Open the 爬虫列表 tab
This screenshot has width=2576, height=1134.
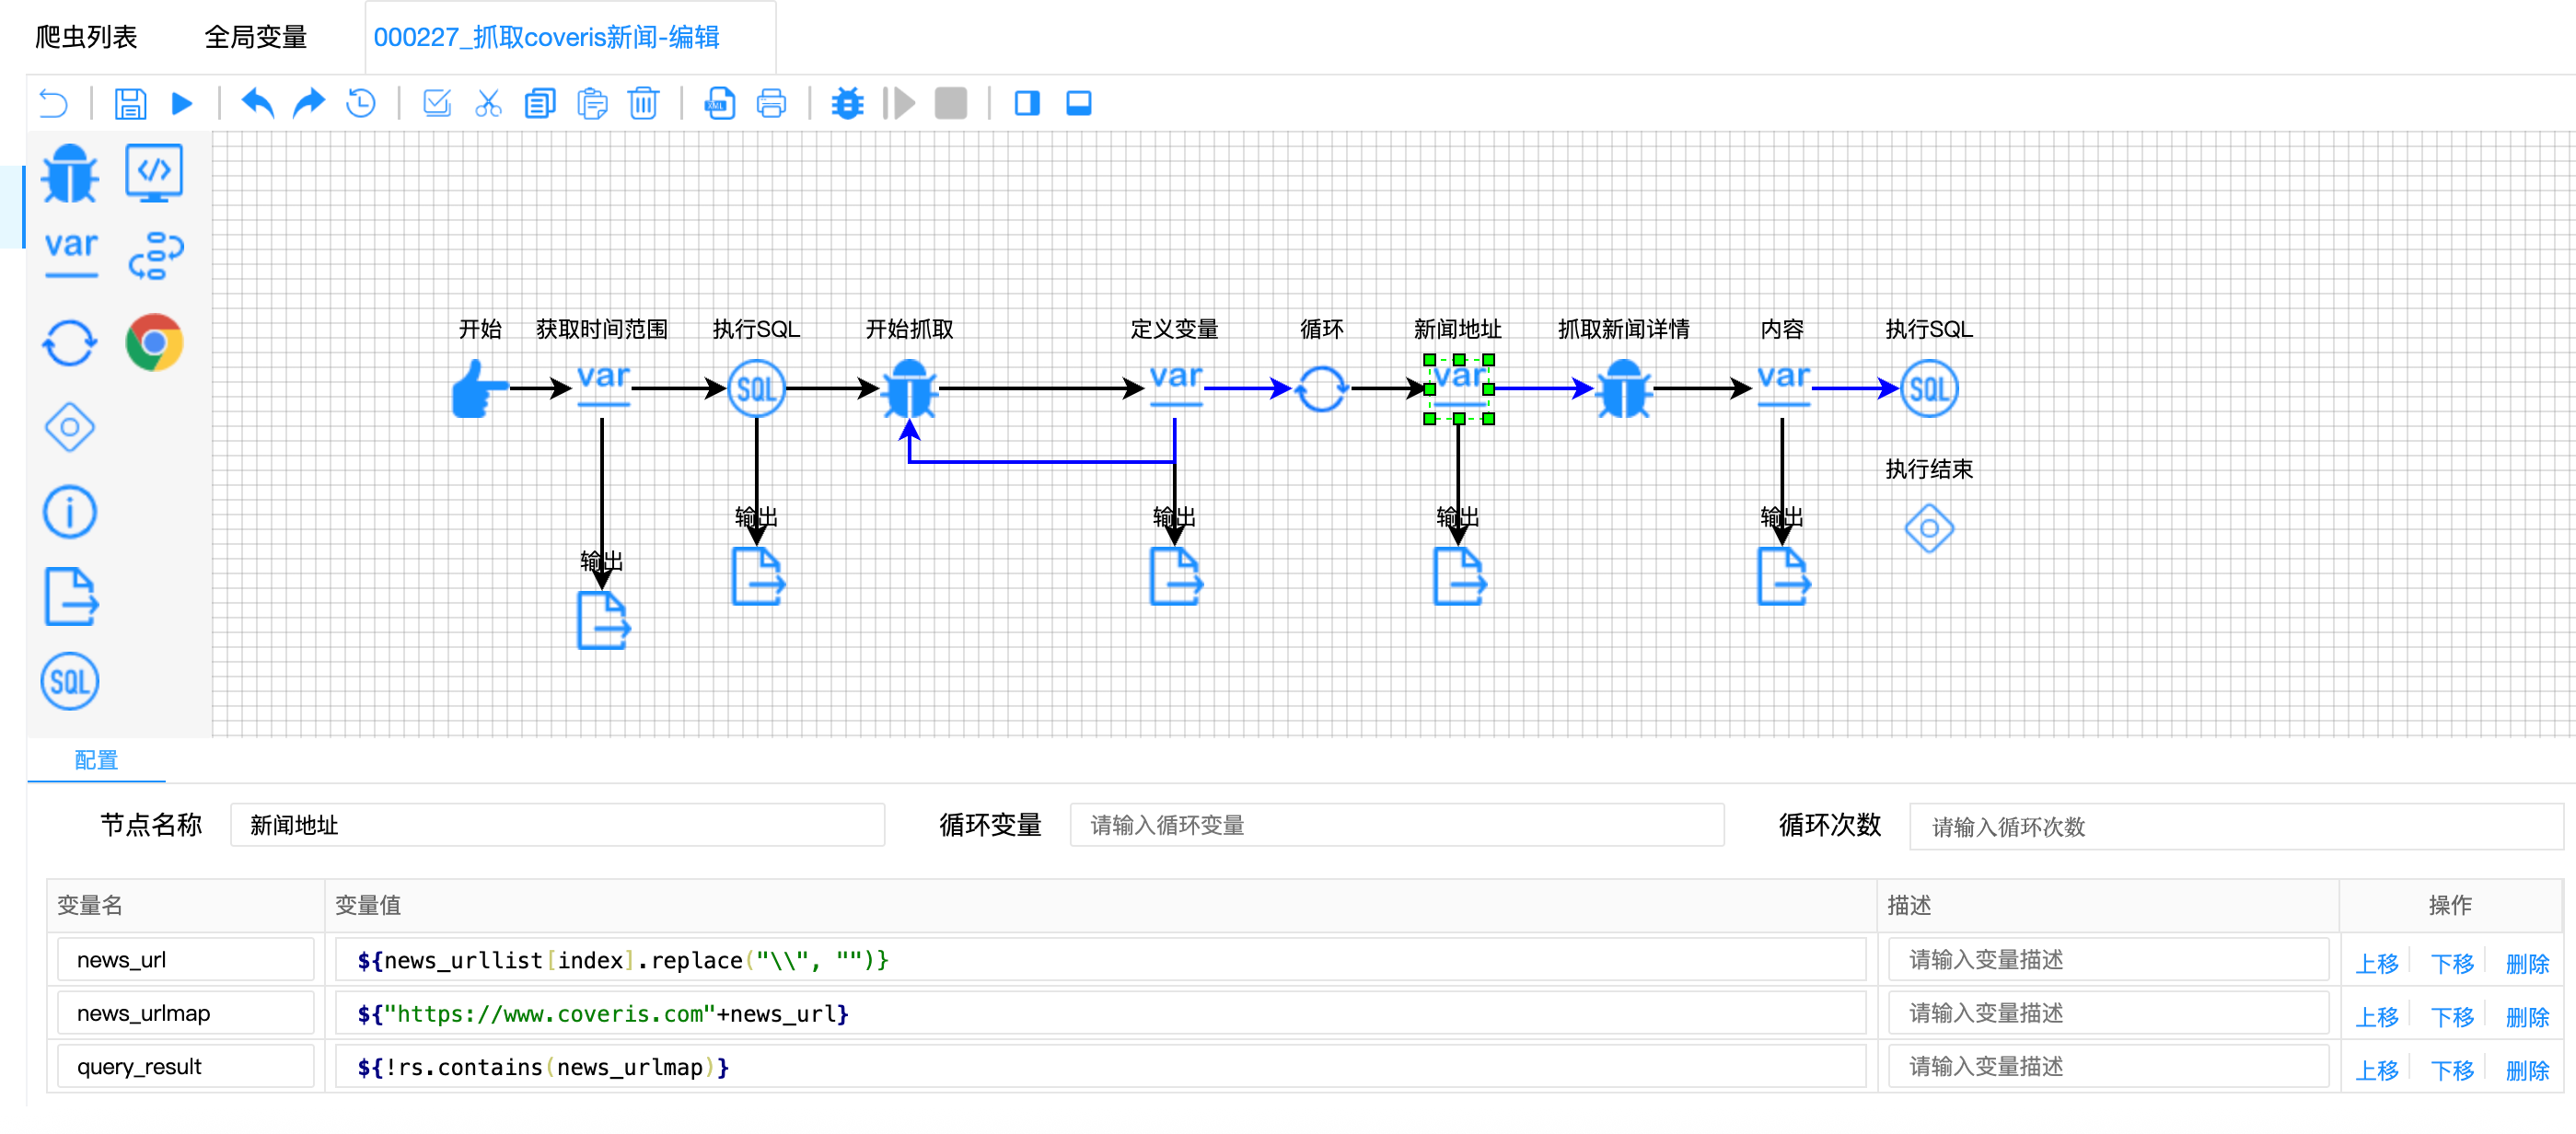(x=86, y=38)
